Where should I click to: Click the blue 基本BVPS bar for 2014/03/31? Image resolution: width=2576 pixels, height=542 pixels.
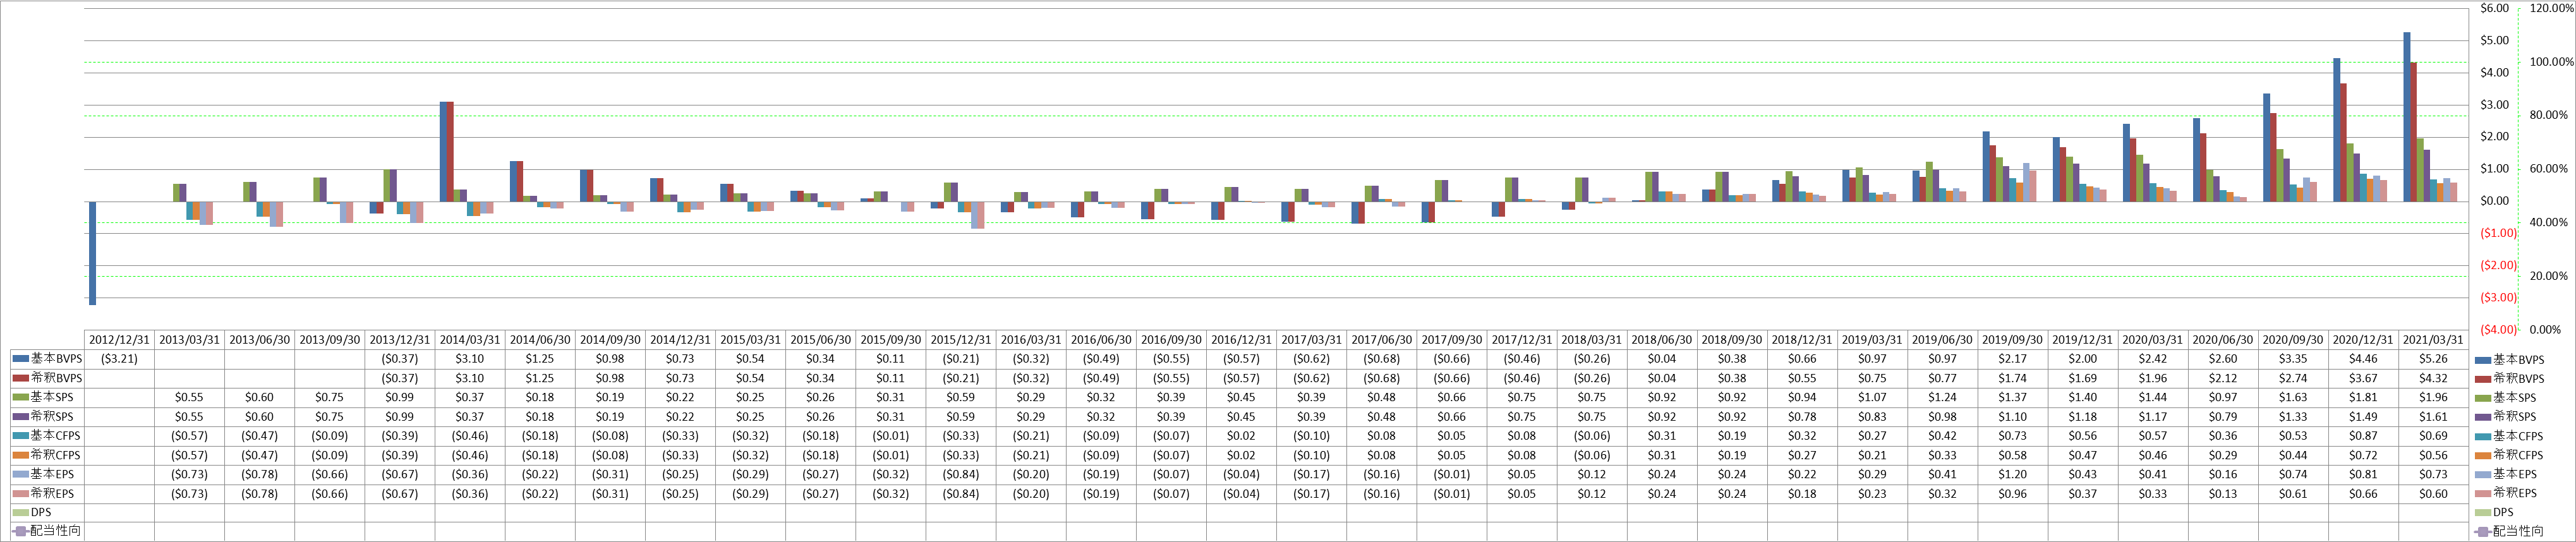pos(443,151)
